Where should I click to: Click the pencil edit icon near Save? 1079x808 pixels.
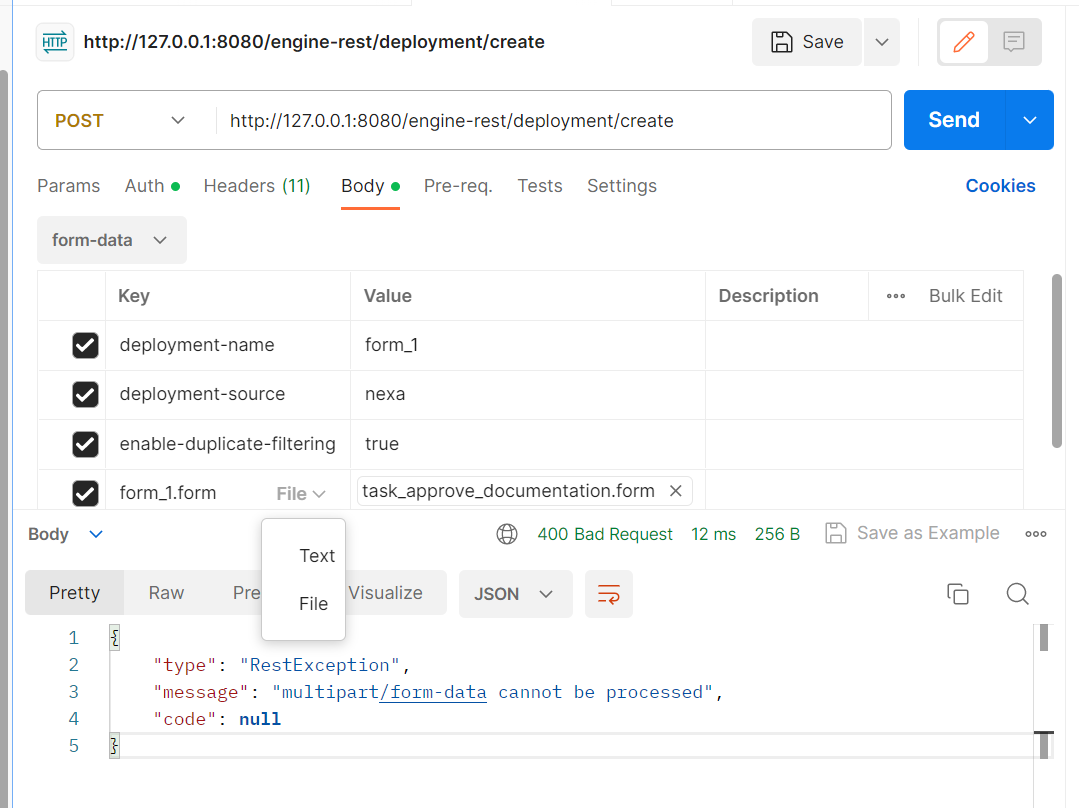[963, 42]
